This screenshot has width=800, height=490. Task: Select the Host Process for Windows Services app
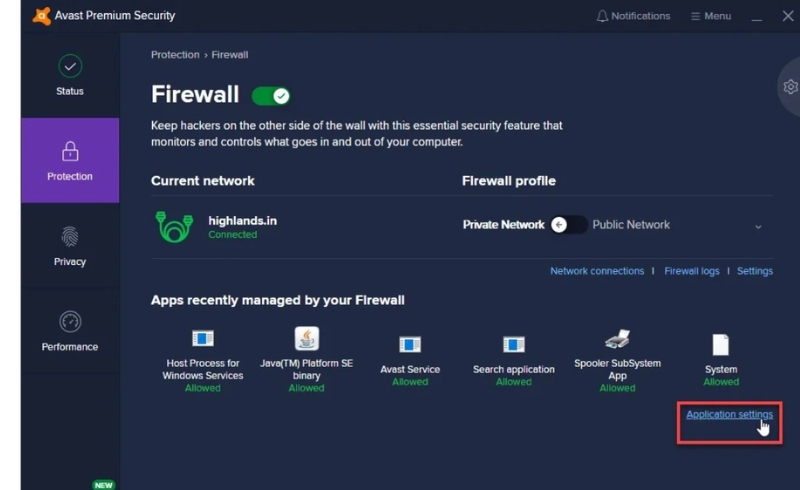pyautogui.click(x=203, y=340)
